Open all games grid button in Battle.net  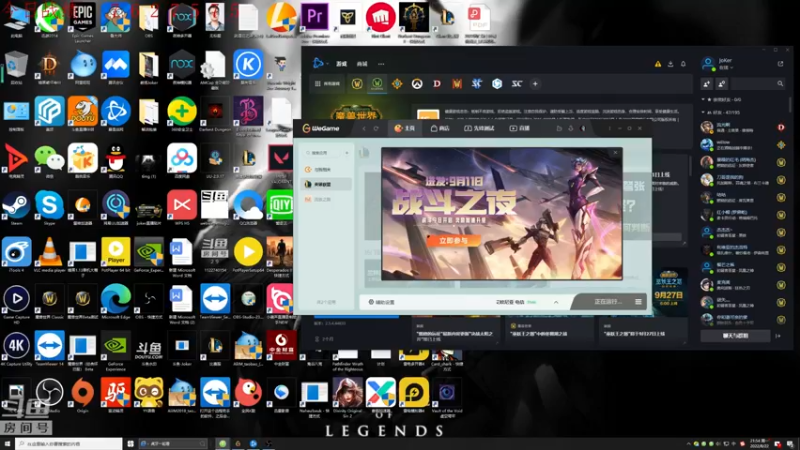327,84
